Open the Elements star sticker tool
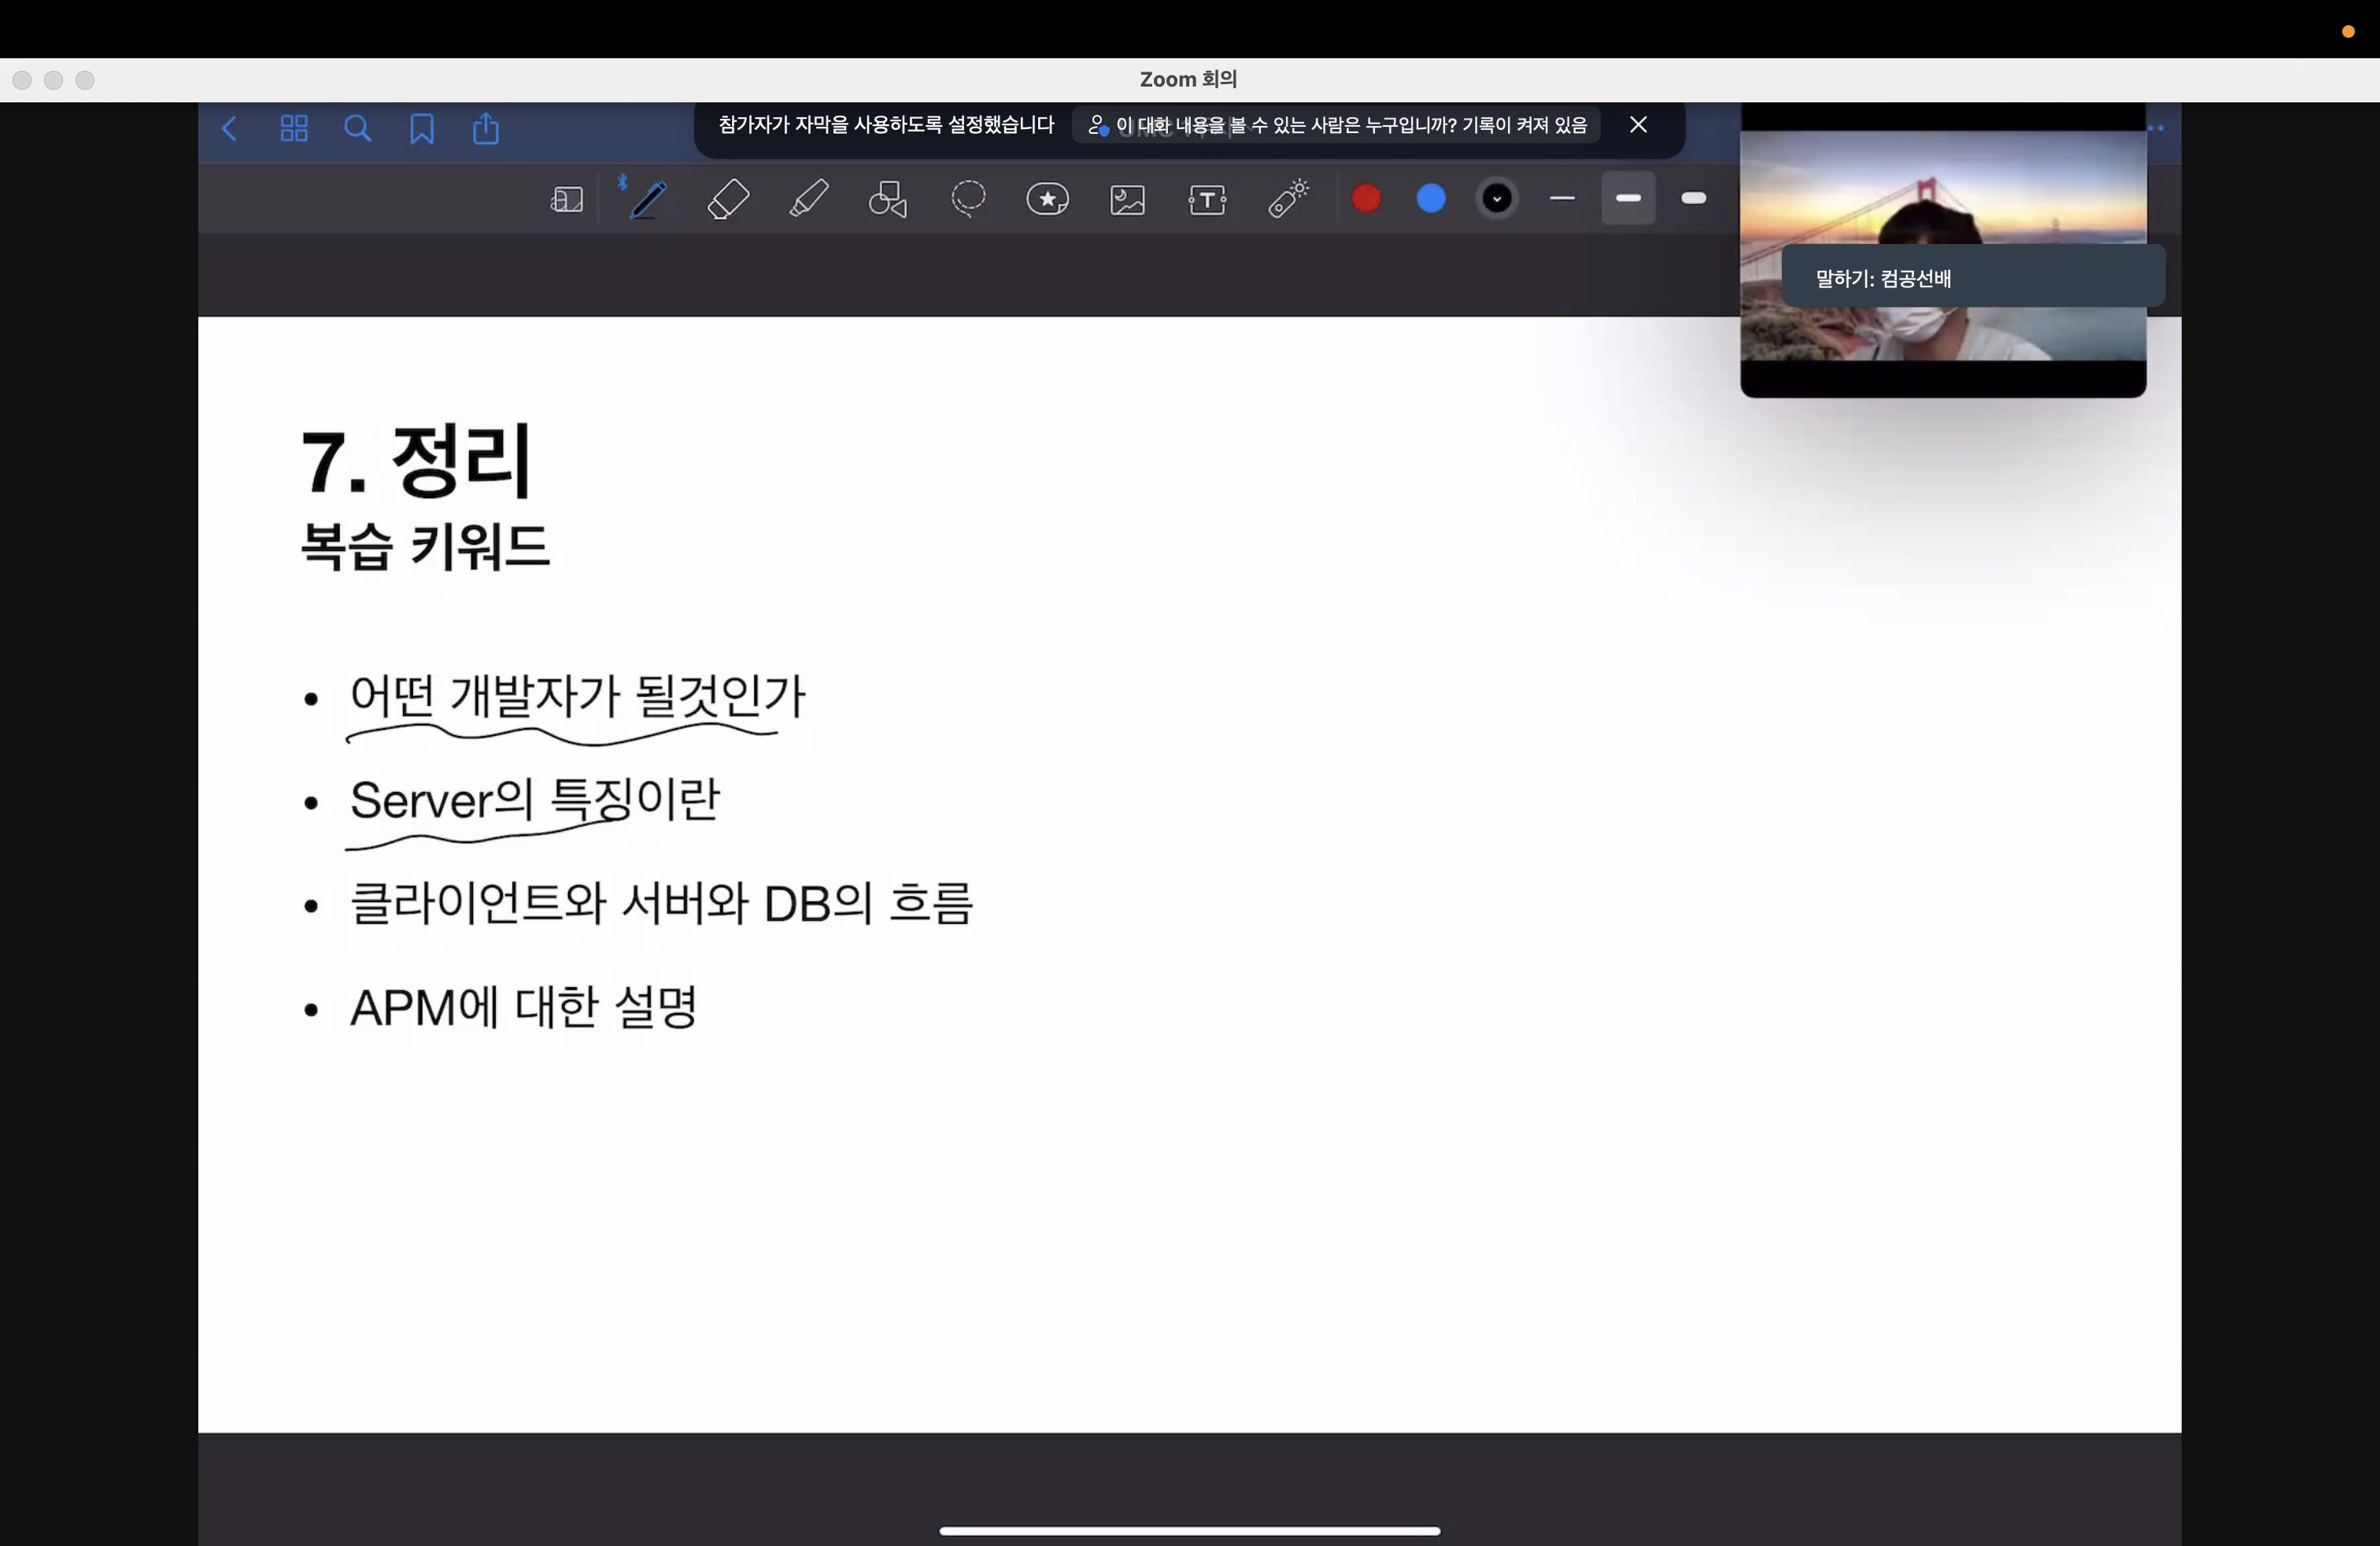 1048,199
